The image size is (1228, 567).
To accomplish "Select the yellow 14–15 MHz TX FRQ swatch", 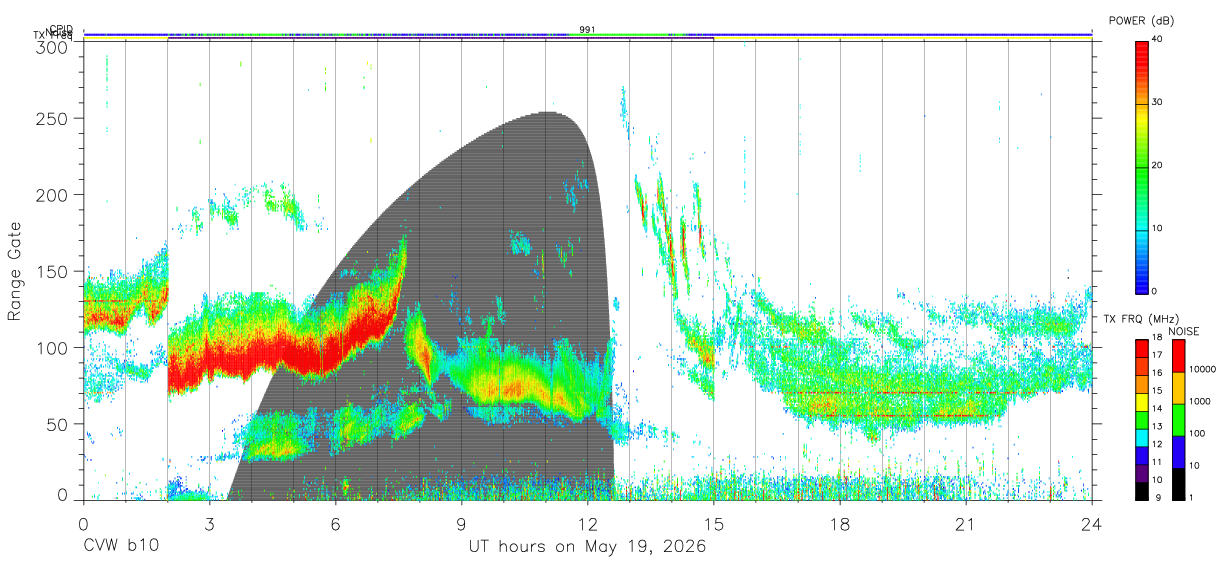I will point(1141,401).
